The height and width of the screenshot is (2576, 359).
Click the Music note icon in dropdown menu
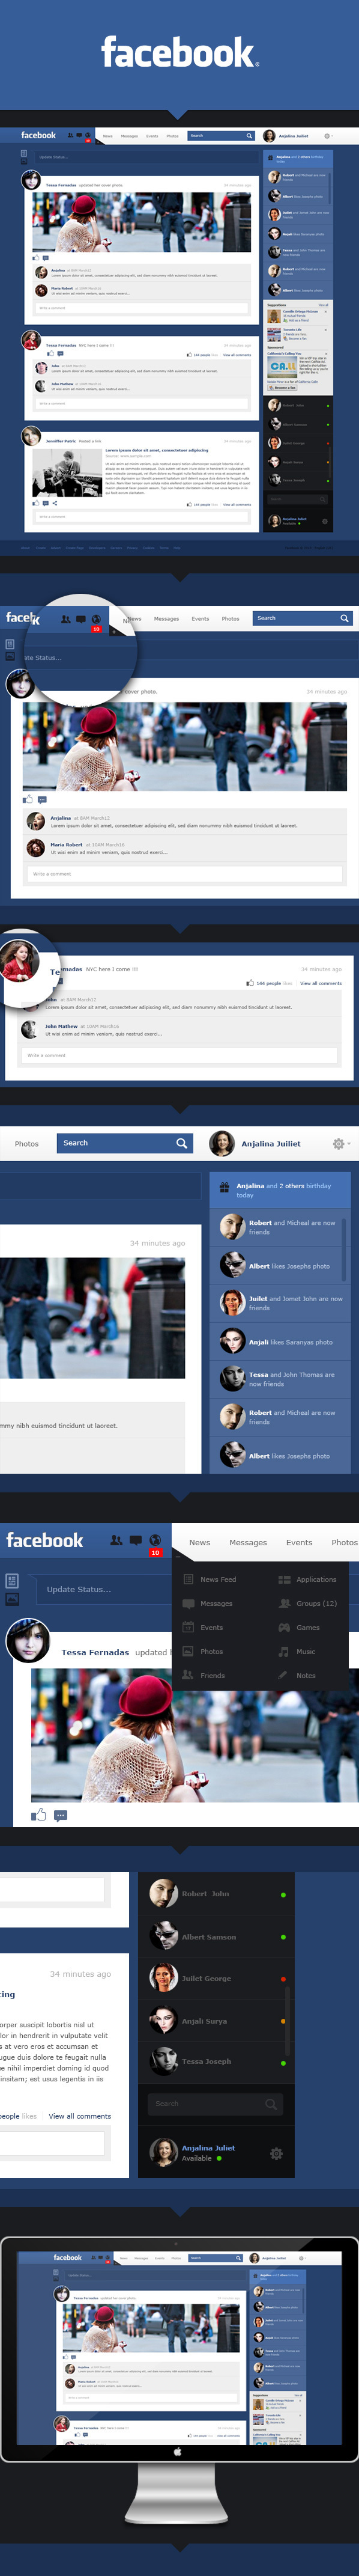coord(284,1651)
